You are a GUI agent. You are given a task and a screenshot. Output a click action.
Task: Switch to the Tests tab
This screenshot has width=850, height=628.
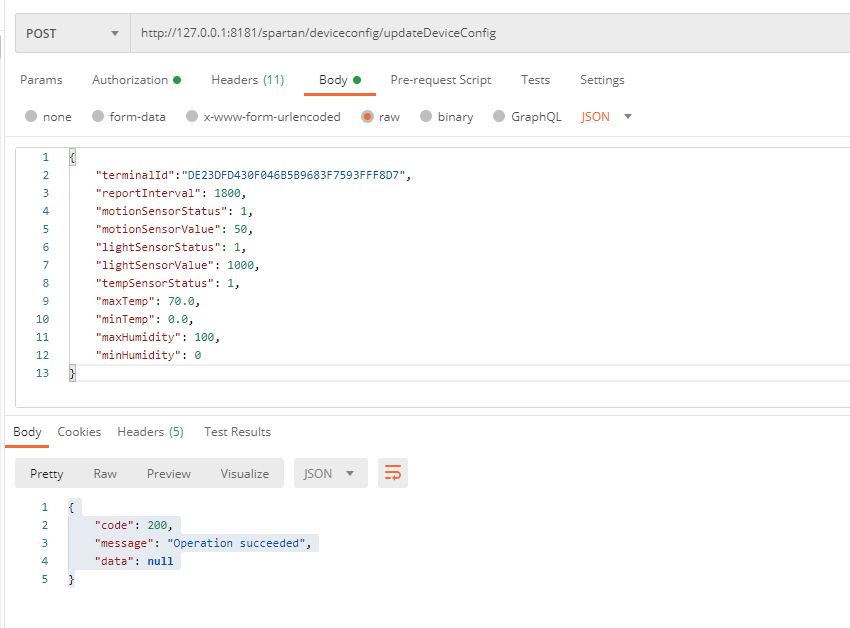(535, 80)
